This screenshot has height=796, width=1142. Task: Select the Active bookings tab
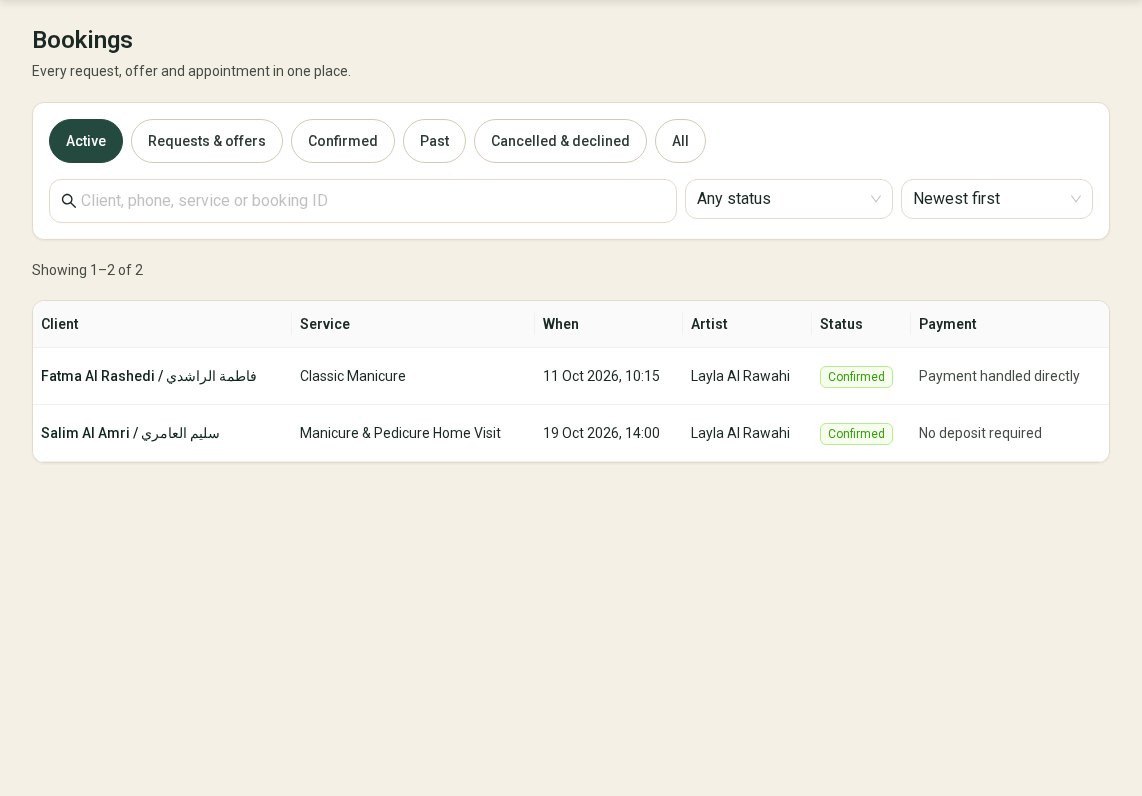86,141
